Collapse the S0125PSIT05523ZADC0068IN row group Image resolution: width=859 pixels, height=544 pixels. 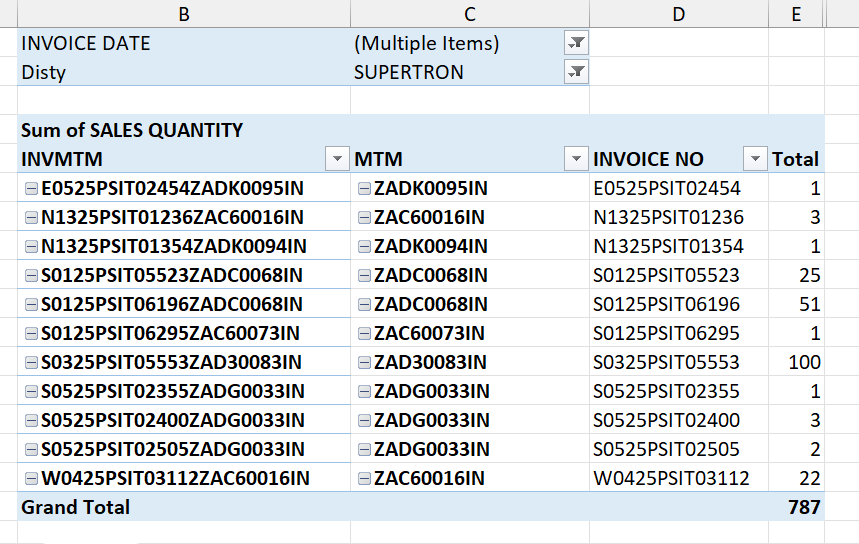tap(30, 276)
